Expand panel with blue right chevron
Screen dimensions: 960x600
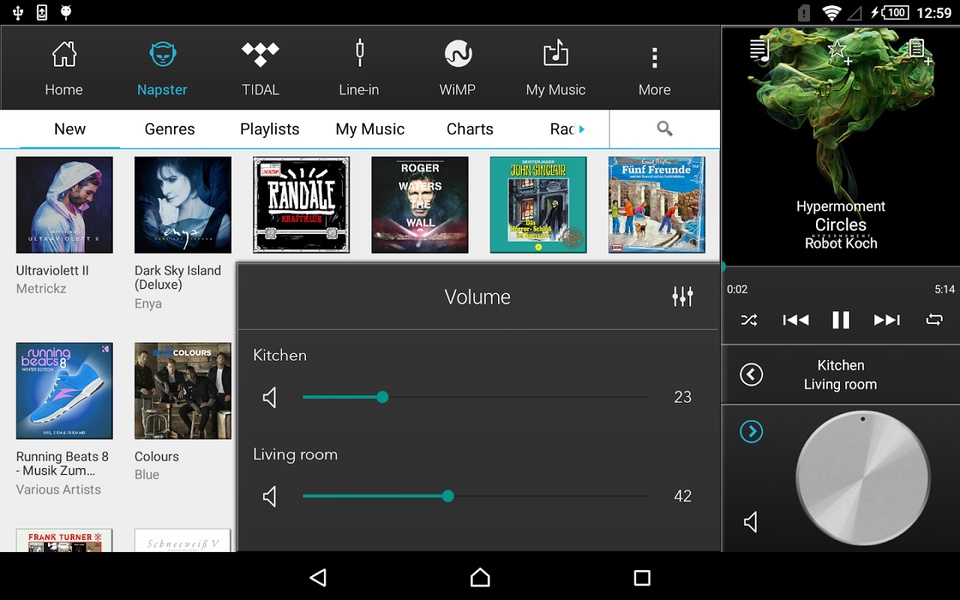[751, 432]
